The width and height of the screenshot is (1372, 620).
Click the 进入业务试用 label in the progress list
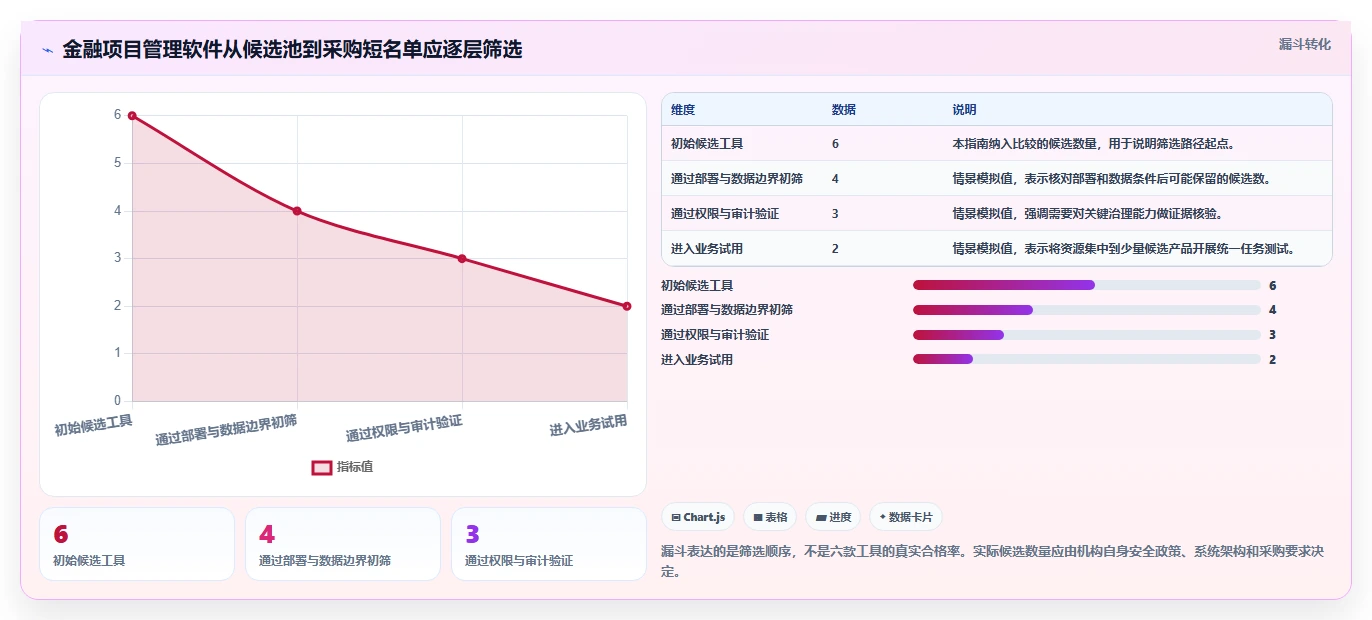click(697, 360)
